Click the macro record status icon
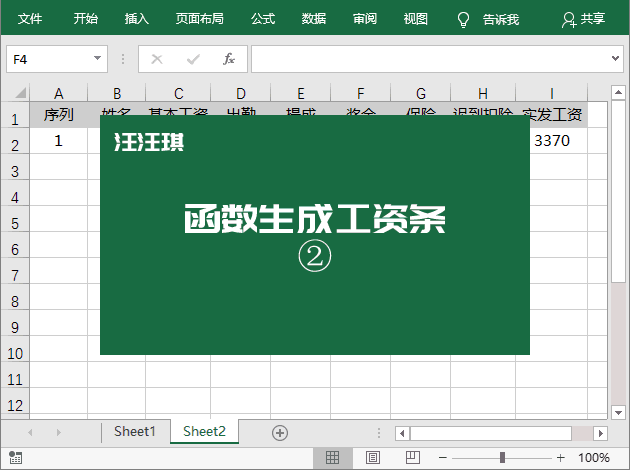 point(15,458)
